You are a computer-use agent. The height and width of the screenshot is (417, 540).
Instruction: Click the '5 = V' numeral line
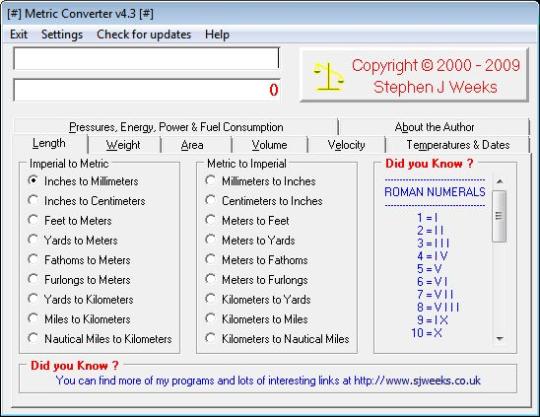coord(429,269)
